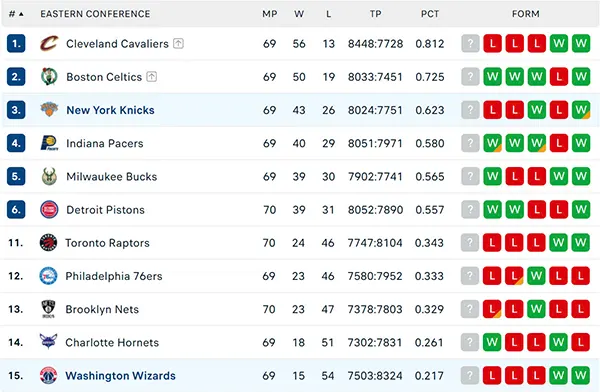Open the Philadelphia 76ers team link
The width and height of the screenshot is (600, 392).
(114, 276)
